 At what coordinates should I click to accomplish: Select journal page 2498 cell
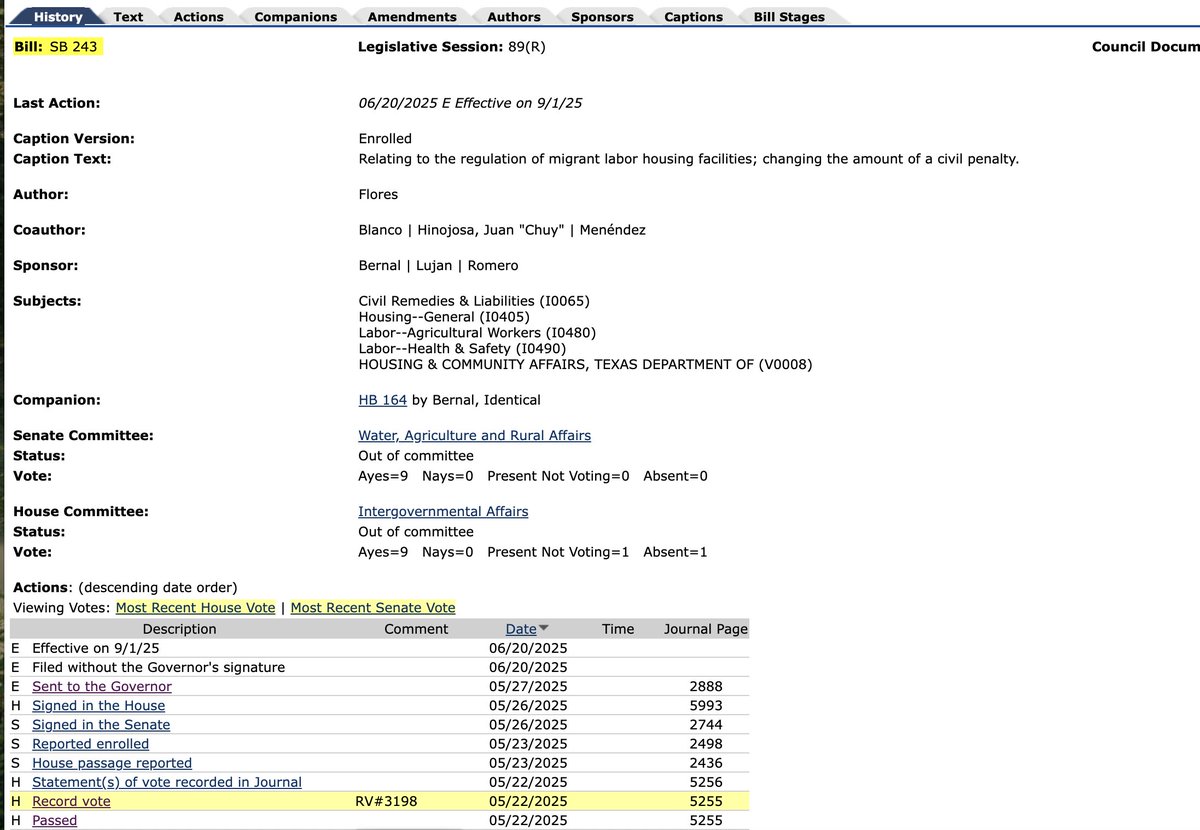tap(705, 744)
